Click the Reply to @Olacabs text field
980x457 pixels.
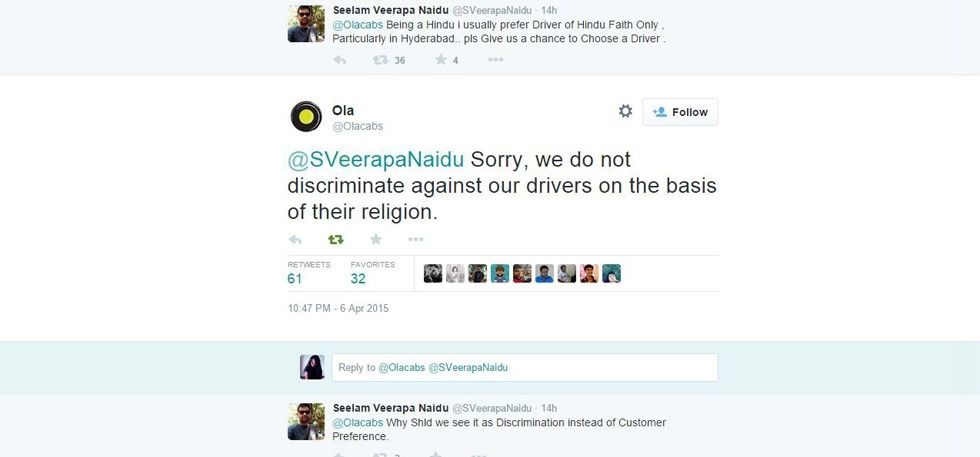pos(524,367)
